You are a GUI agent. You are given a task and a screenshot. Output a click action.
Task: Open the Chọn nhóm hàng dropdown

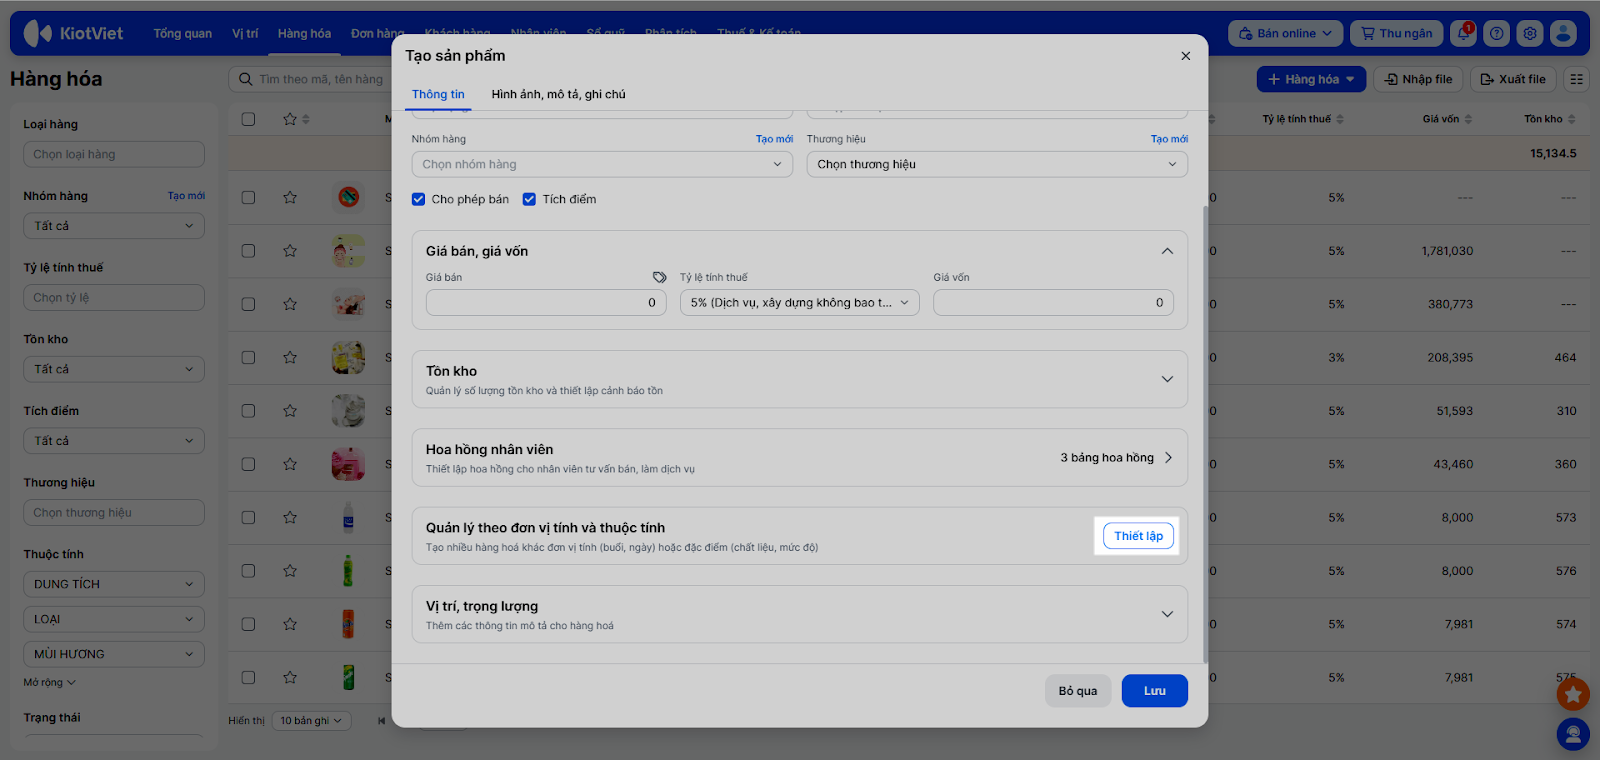[x=602, y=164]
